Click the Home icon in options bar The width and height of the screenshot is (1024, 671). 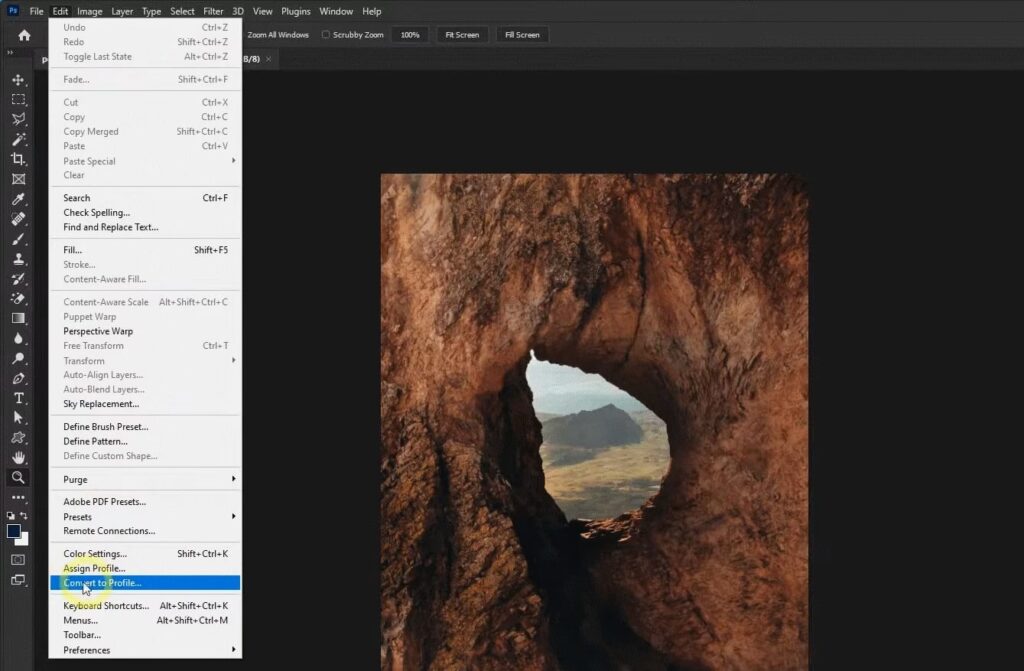click(24, 35)
